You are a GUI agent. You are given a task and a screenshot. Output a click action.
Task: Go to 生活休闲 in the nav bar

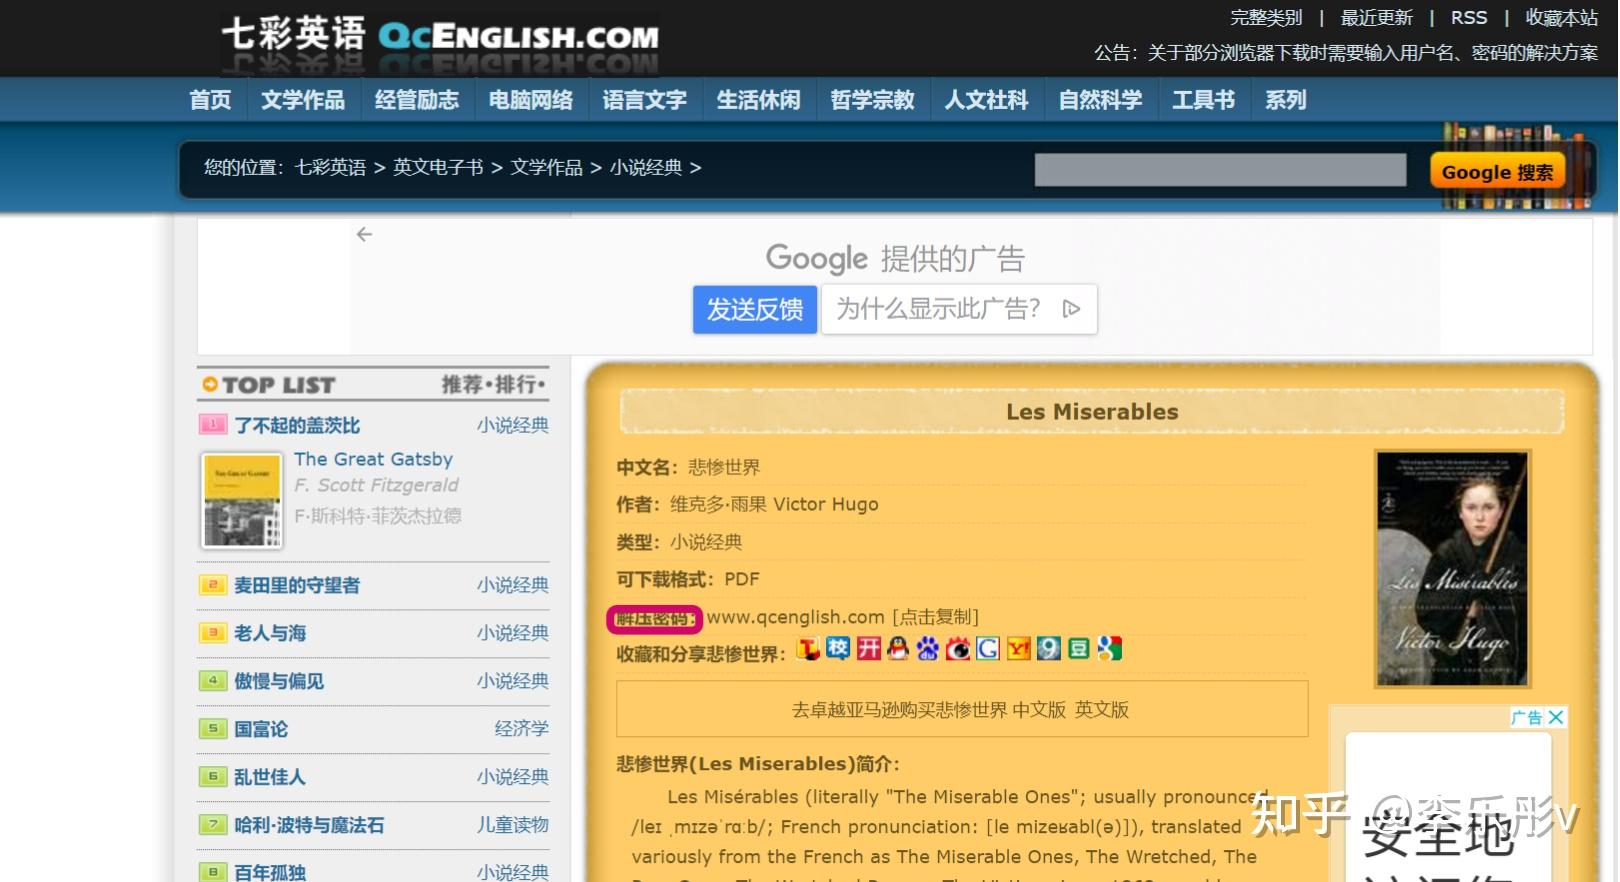click(x=759, y=100)
